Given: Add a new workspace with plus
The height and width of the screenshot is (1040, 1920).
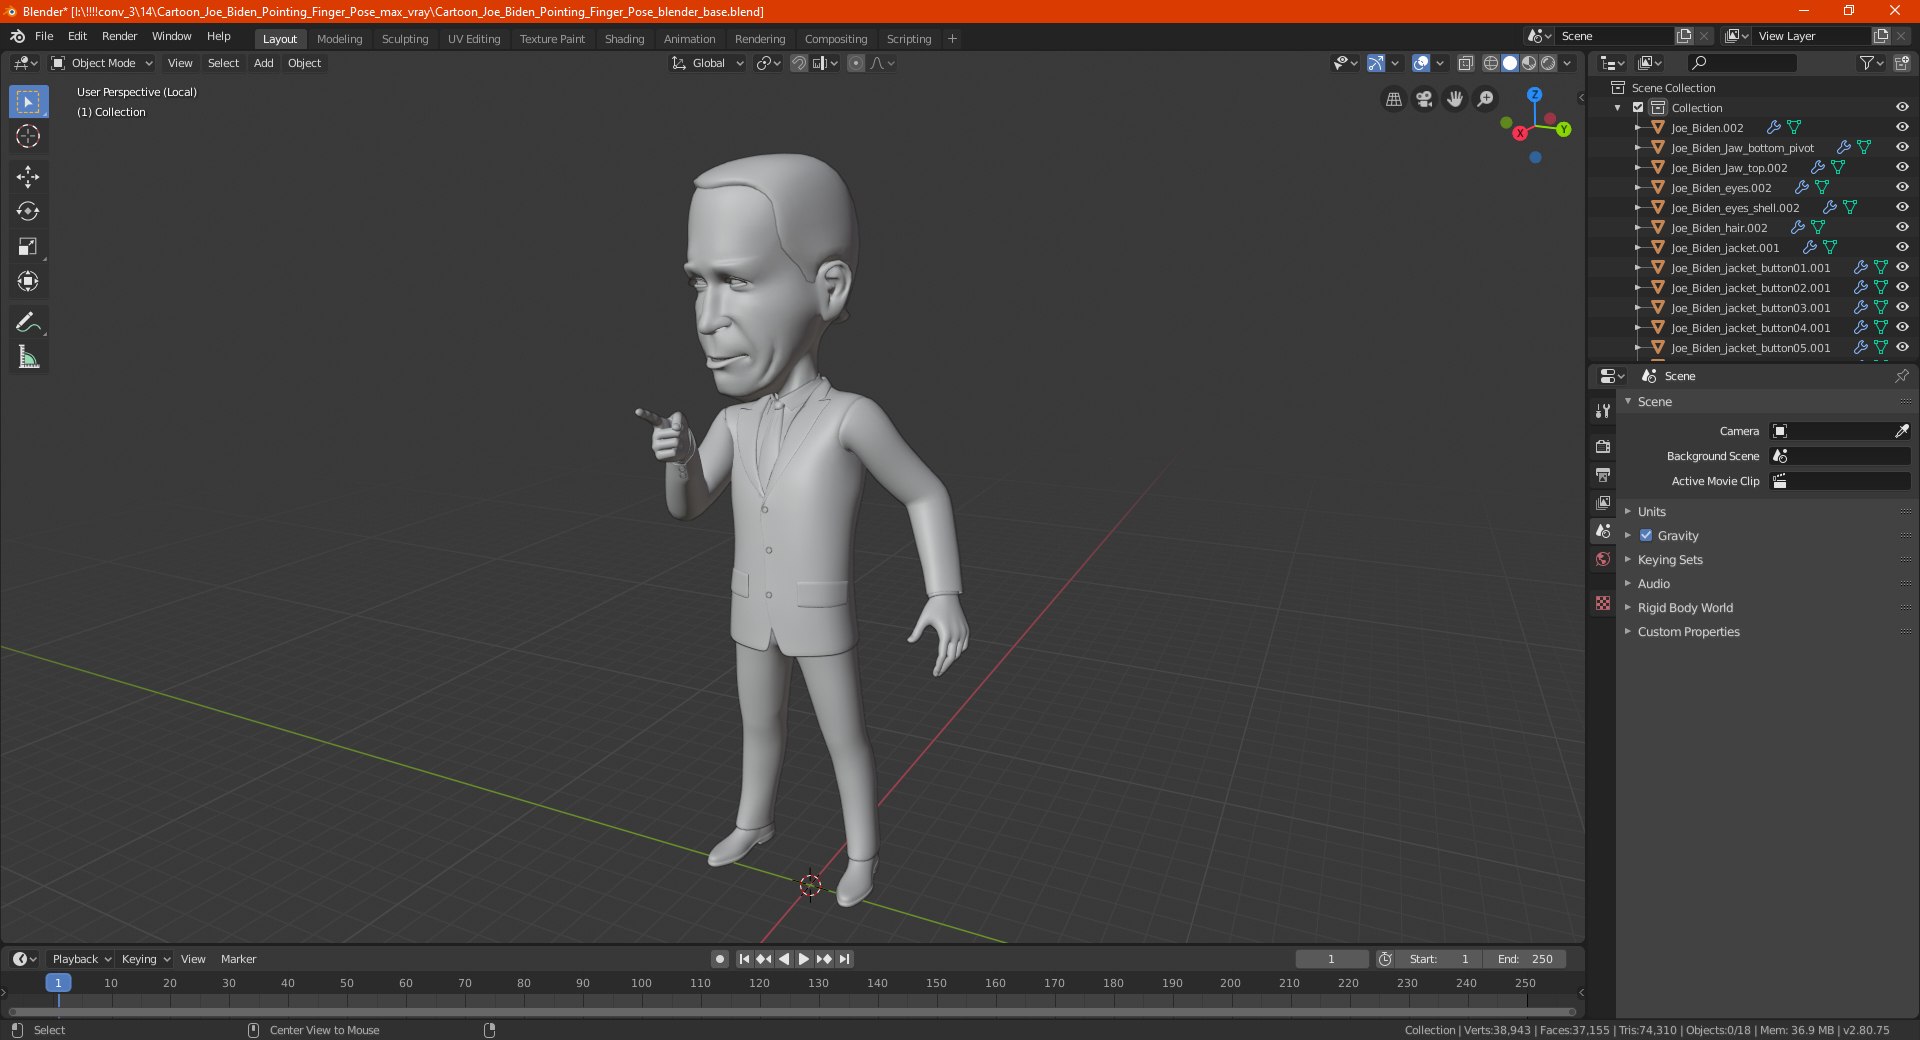Looking at the screenshot, I should [x=952, y=39].
